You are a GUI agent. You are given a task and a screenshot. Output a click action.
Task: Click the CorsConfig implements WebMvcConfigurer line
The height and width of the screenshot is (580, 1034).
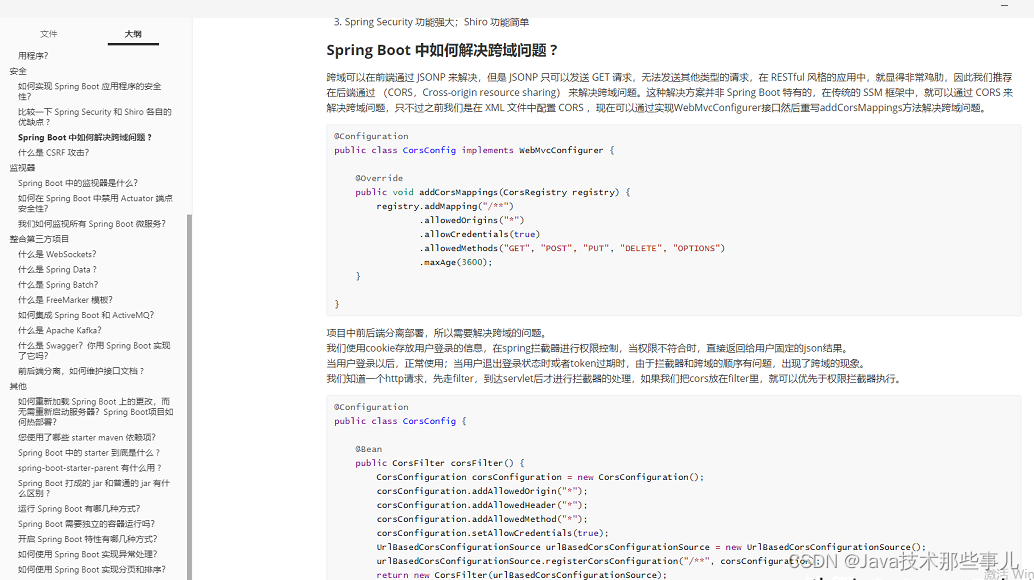coord(474,150)
